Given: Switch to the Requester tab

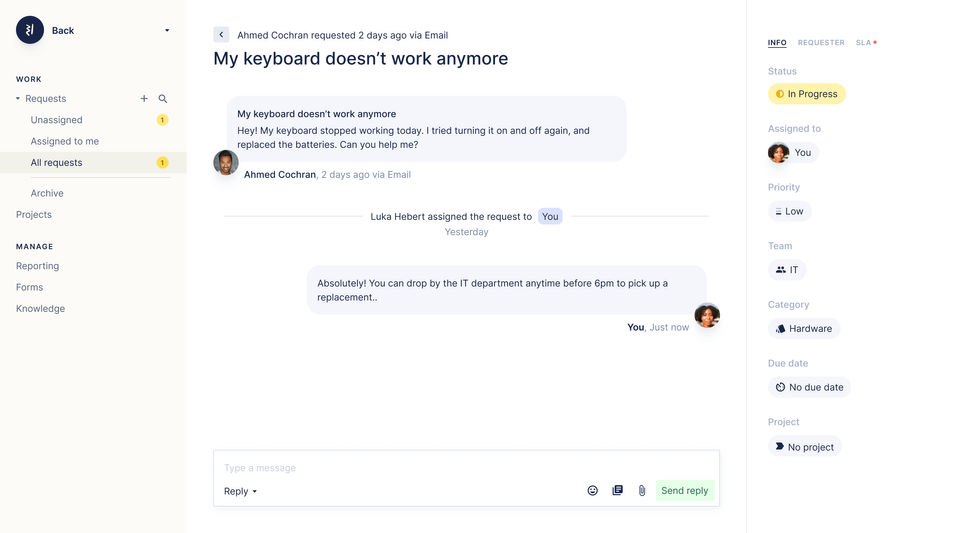Looking at the screenshot, I should click(821, 42).
